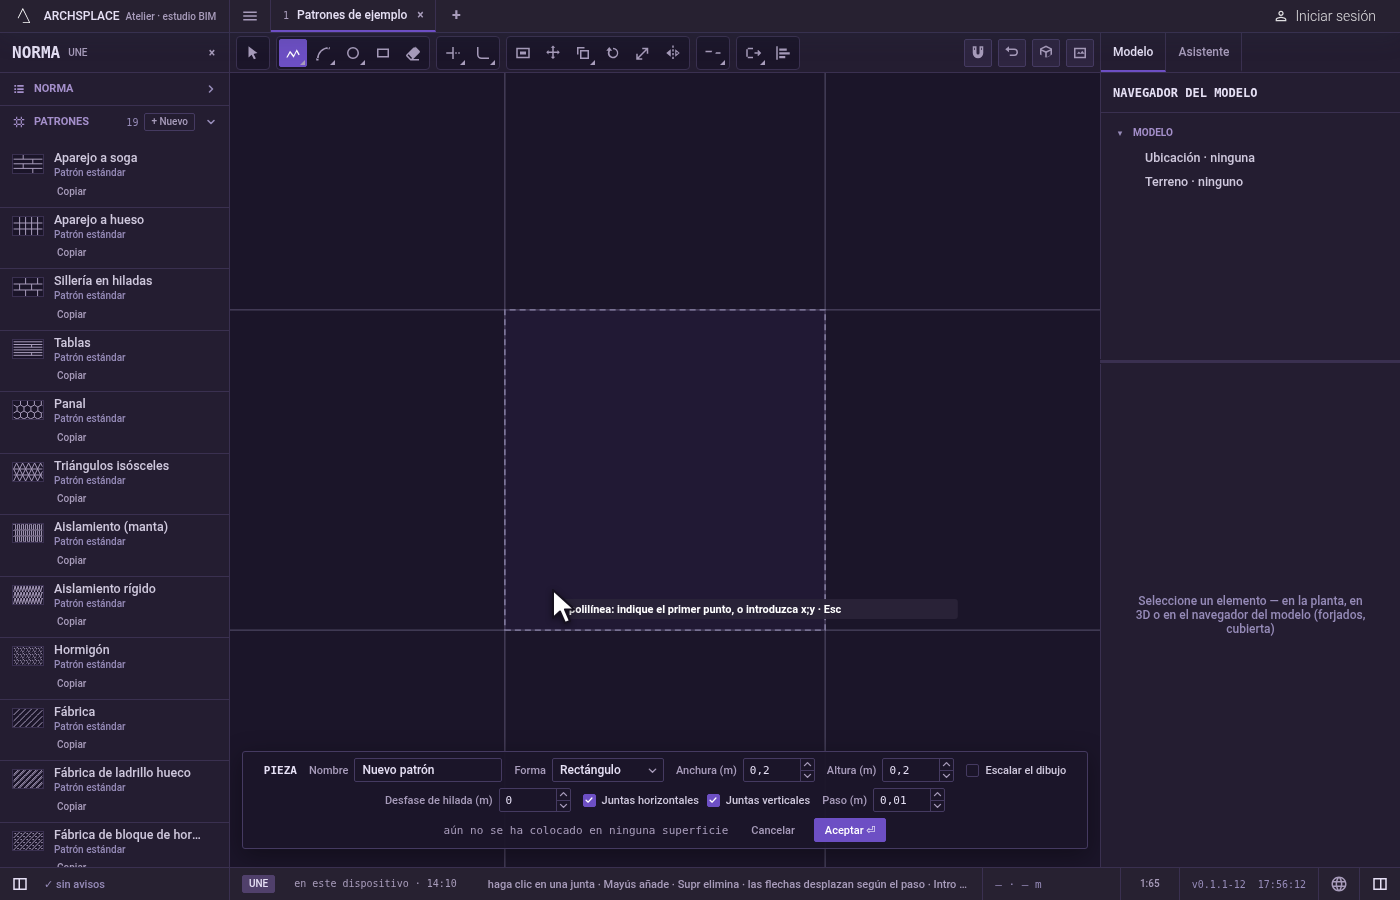Select the arrow pointer tool
1400x900 pixels.
252,53
